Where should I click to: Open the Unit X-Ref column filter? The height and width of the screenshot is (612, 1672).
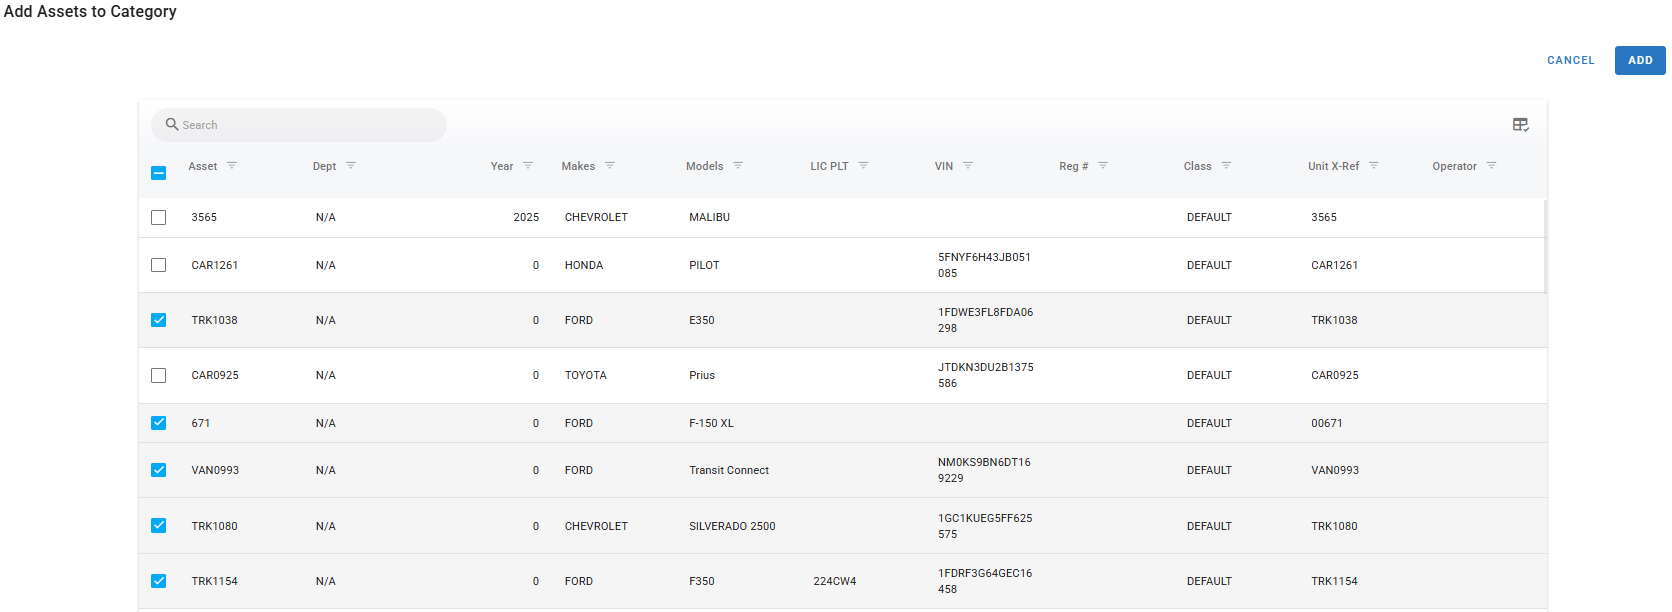pyautogui.click(x=1374, y=166)
